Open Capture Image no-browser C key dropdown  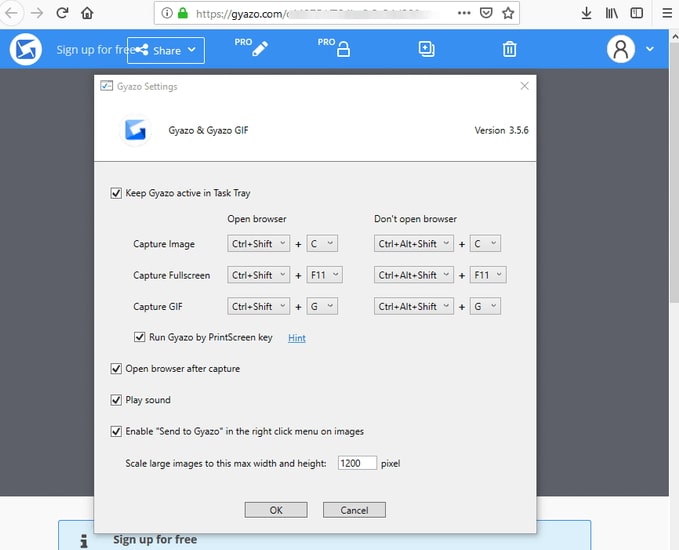coord(485,243)
